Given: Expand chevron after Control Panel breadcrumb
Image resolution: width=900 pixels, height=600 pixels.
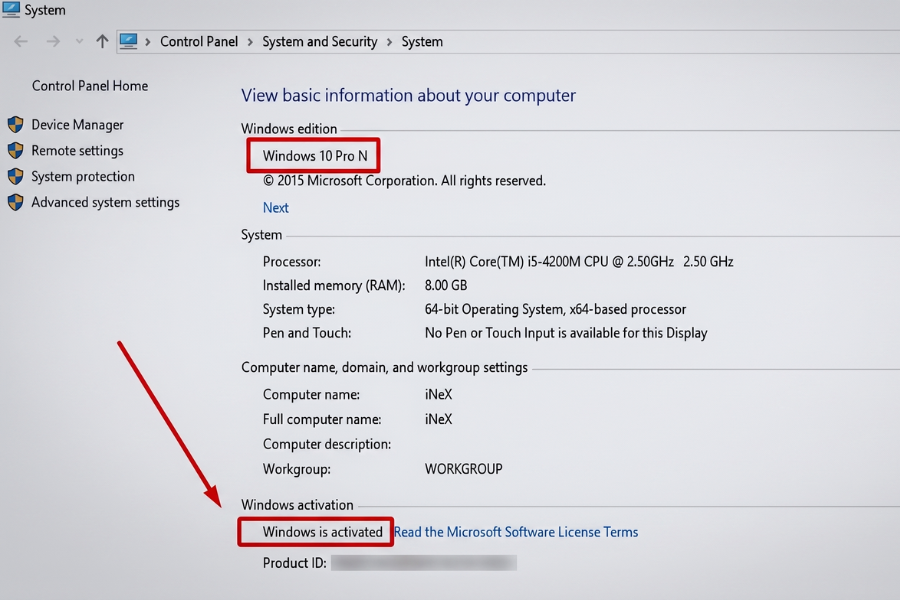Looking at the screenshot, I should point(250,42).
